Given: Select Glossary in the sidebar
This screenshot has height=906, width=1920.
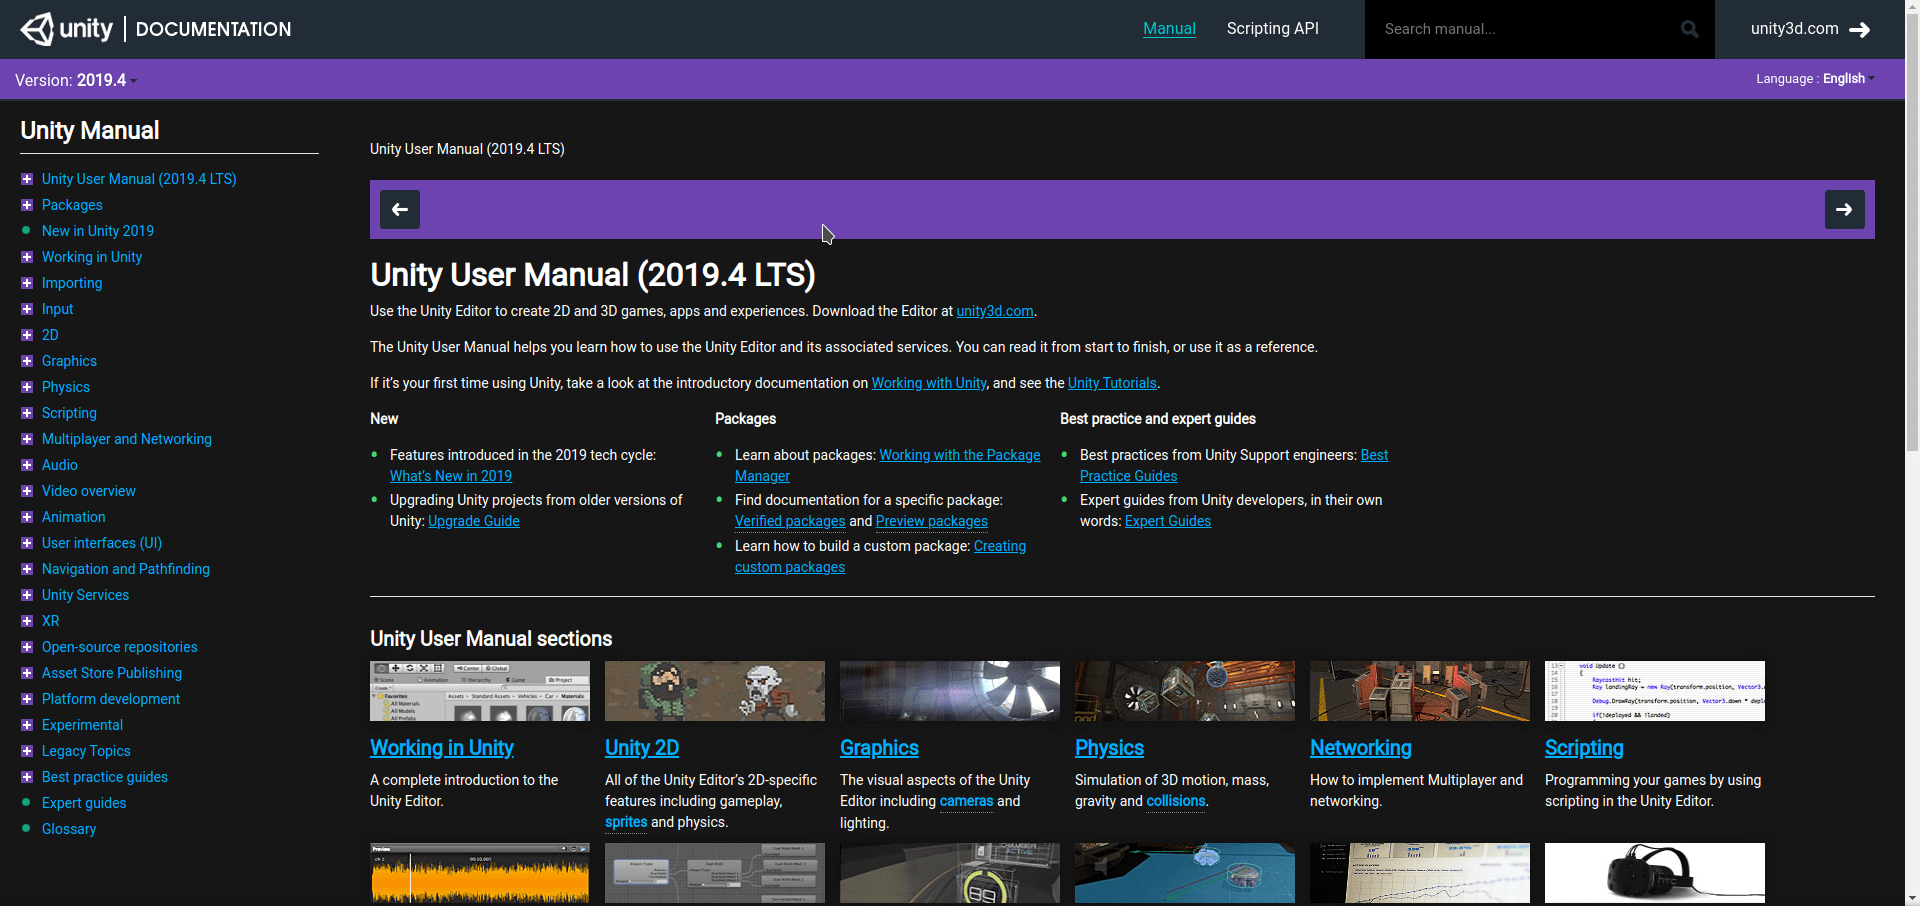Looking at the screenshot, I should pyautogui.click(x=68, y=829).
